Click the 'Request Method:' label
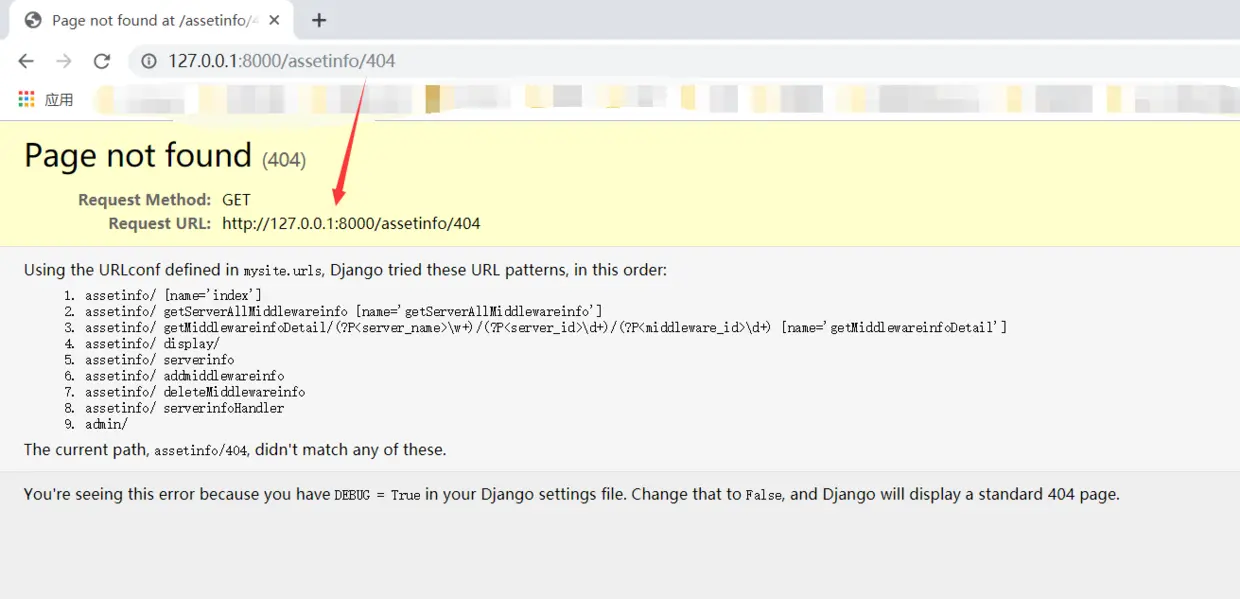This screenshot has width=1240, height=599. [144, 200]
